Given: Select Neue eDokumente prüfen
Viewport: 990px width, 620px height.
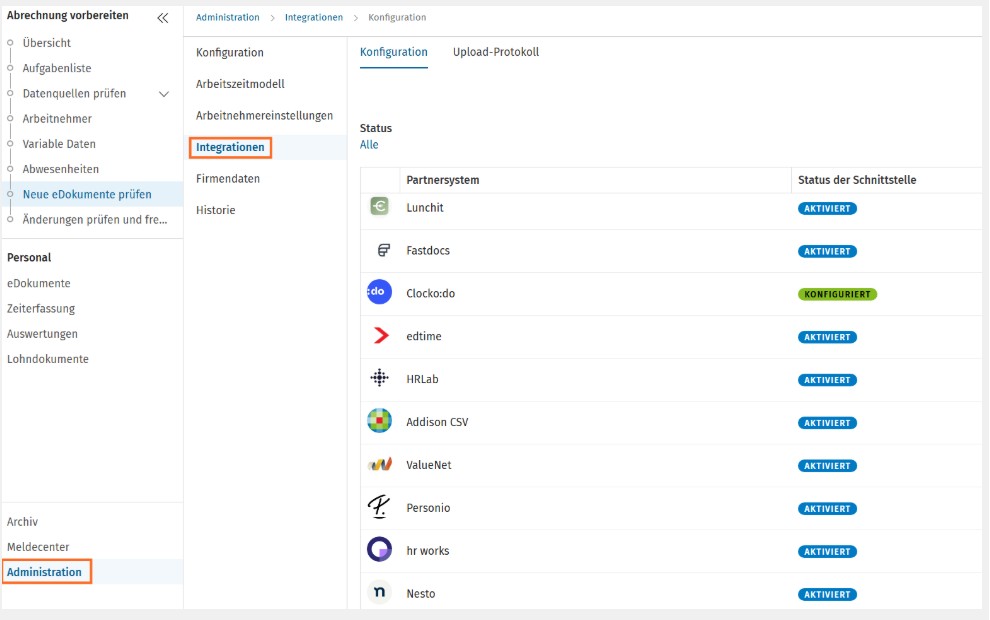Looking at the screenshot, I should [87, 194].
